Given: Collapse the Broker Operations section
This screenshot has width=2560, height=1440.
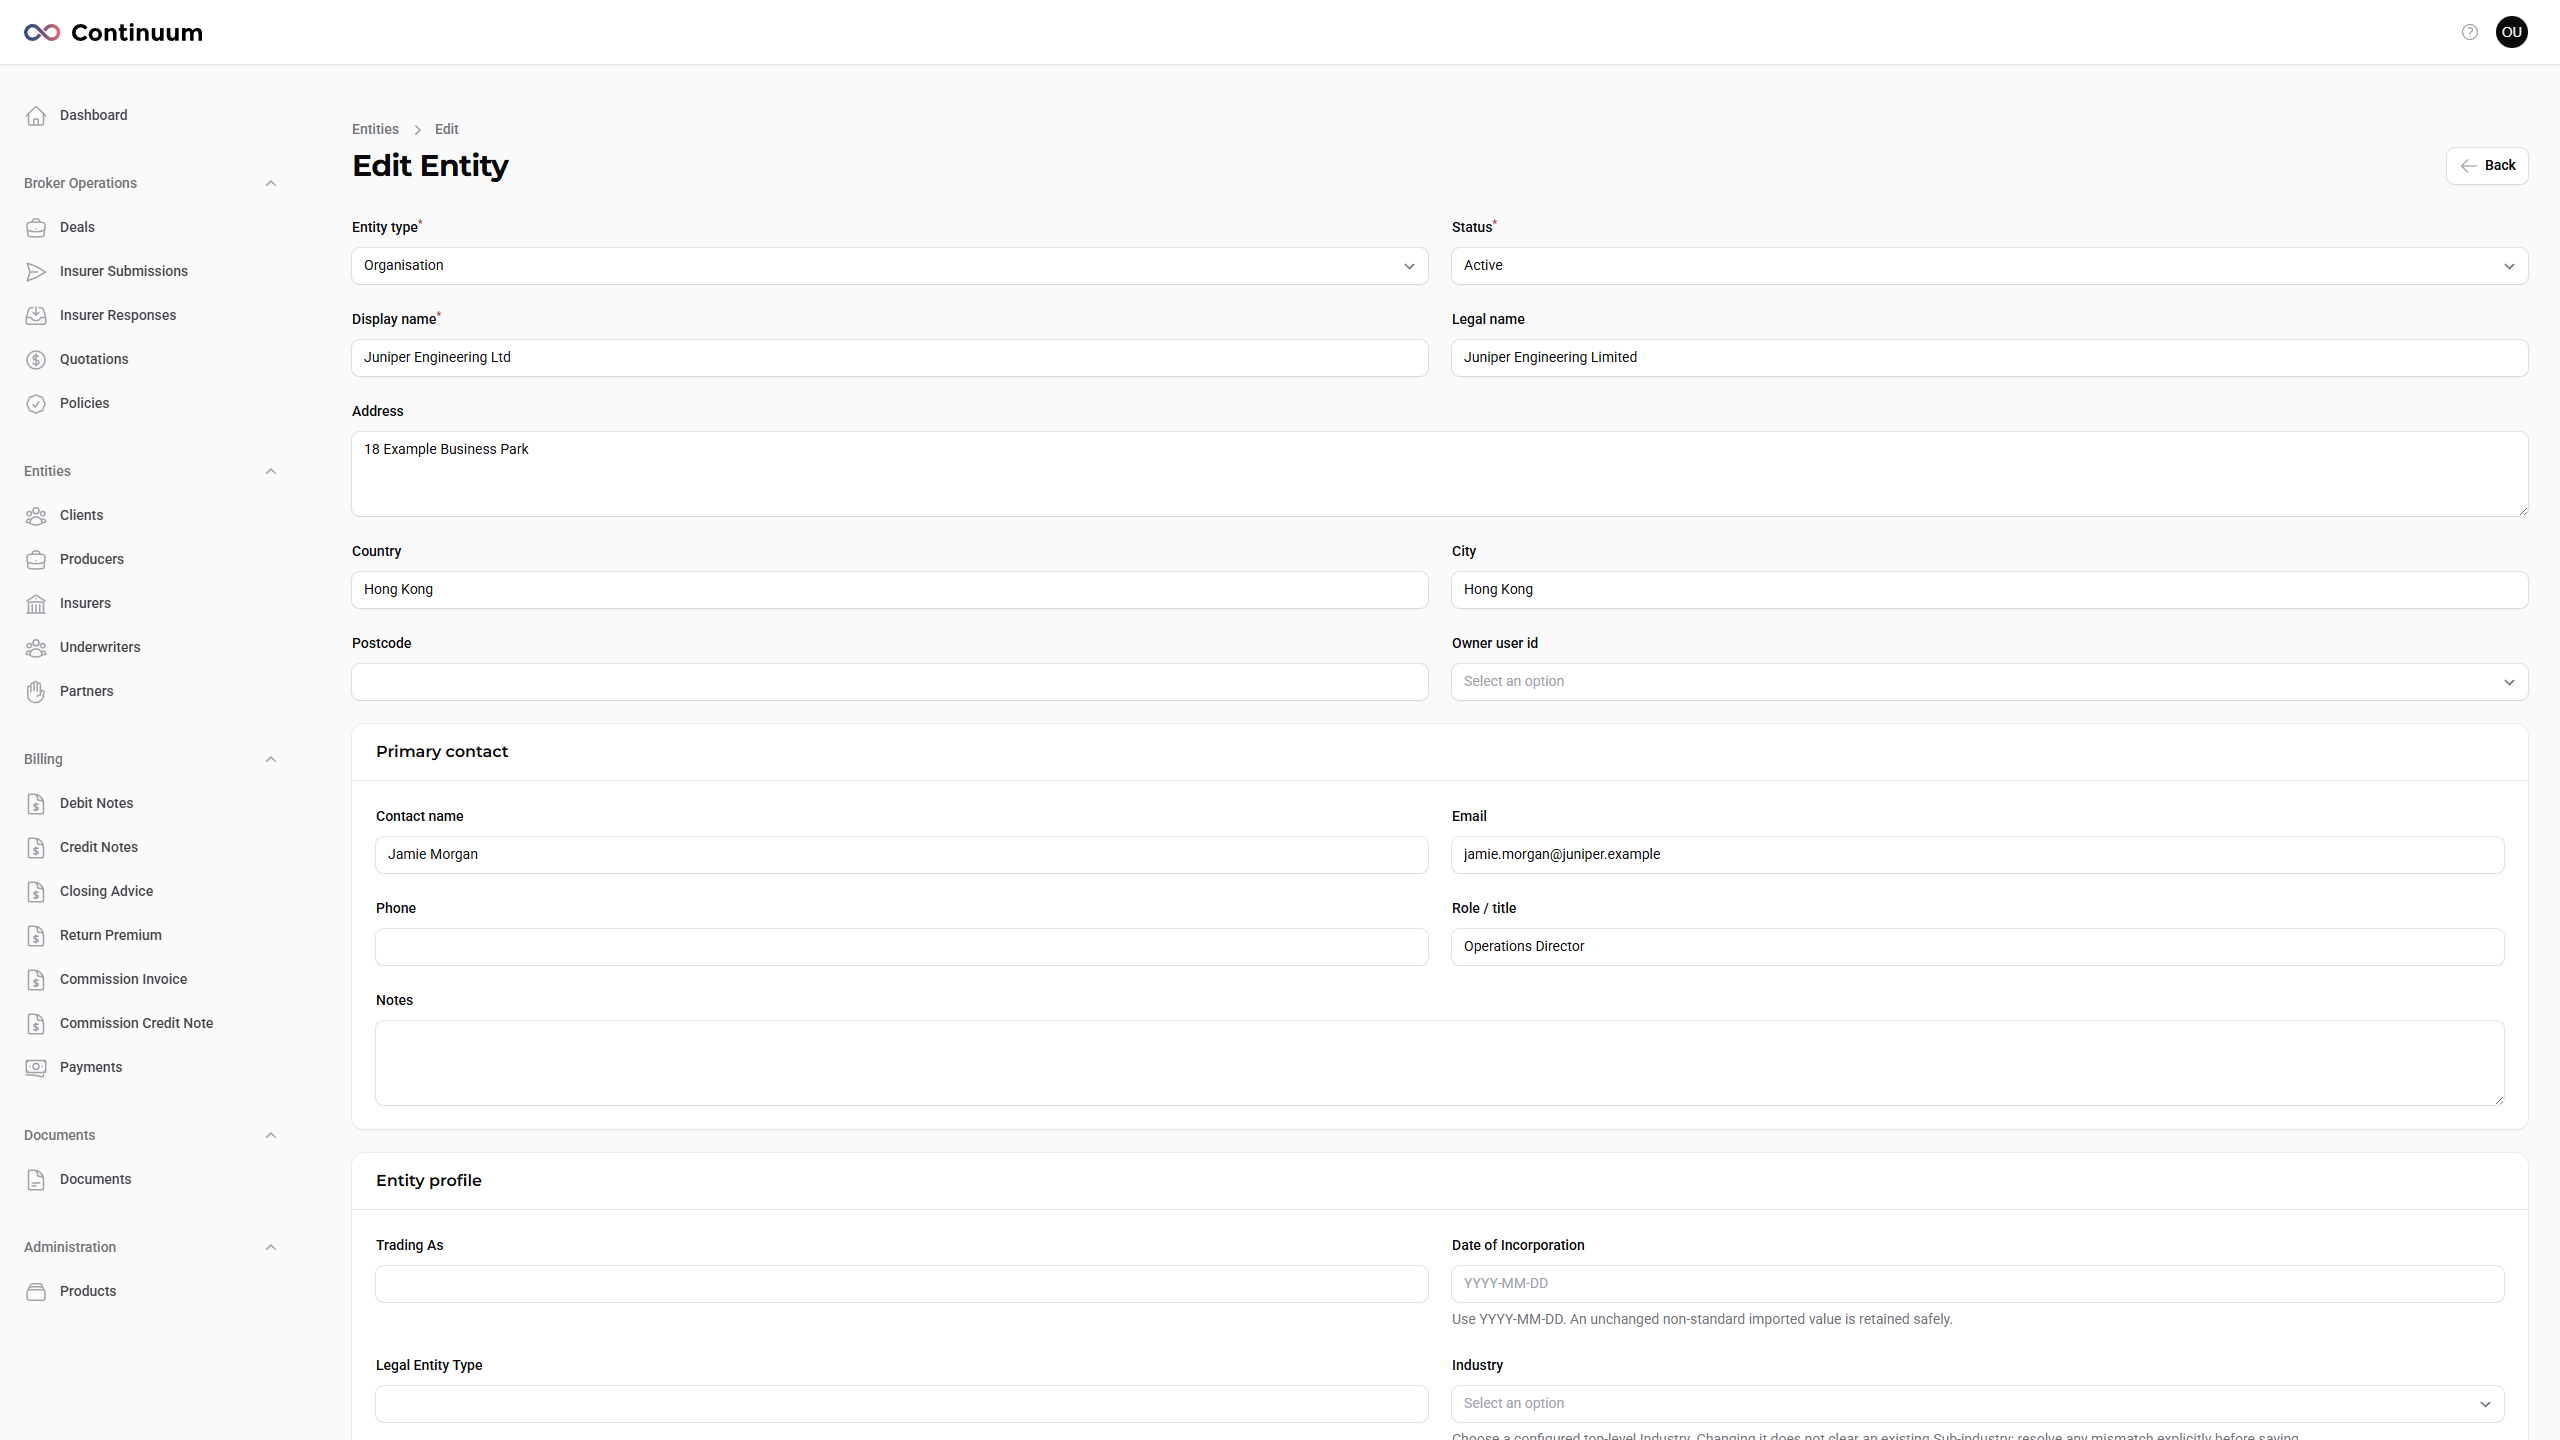Looking at the screenshot, I should coord(270,183).
